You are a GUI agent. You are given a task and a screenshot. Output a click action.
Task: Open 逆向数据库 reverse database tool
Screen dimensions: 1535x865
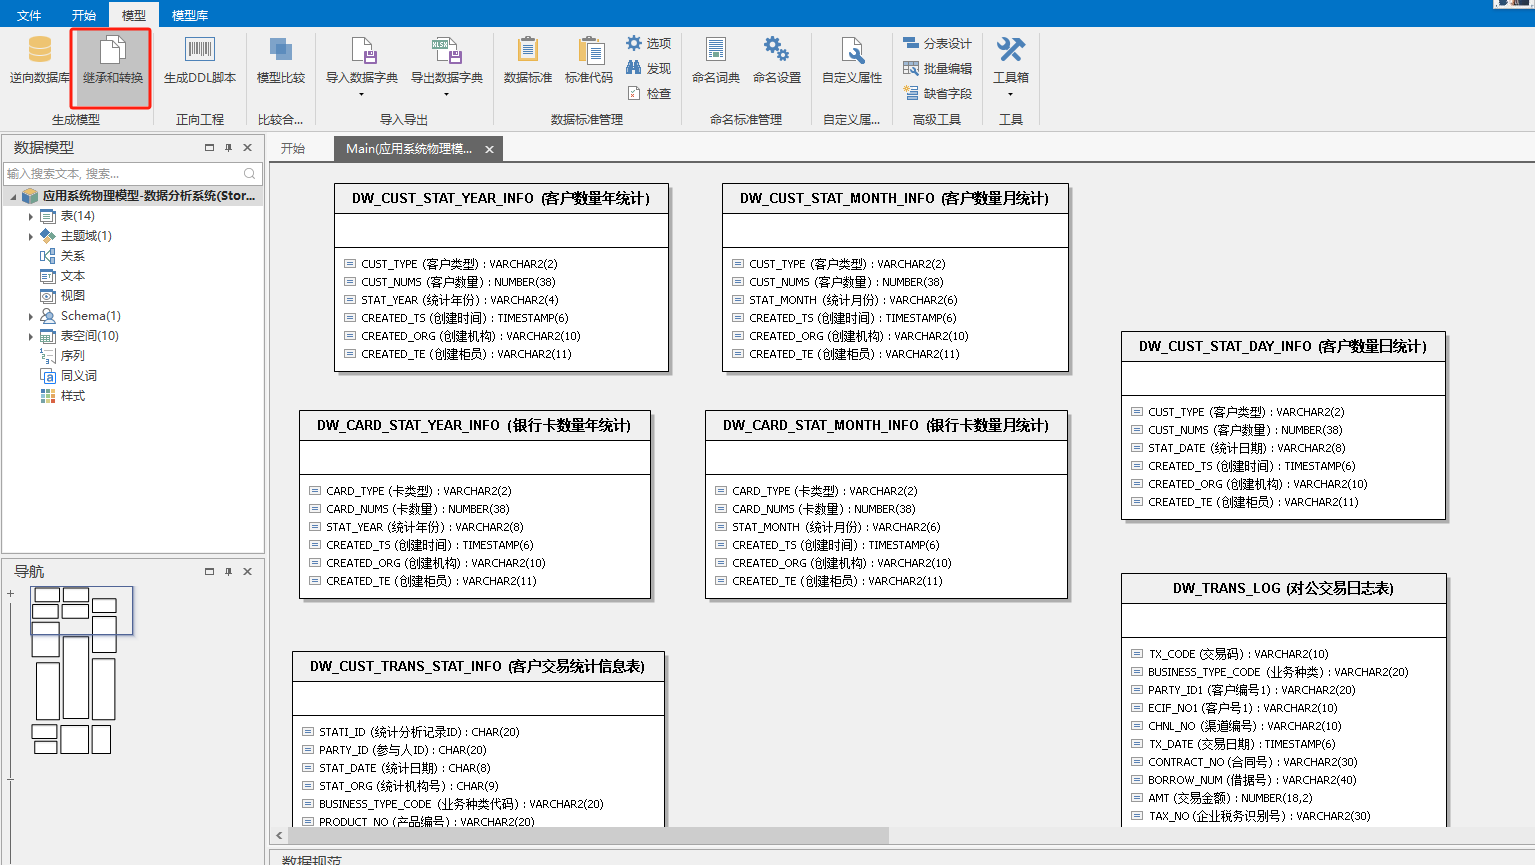(40, 60)
